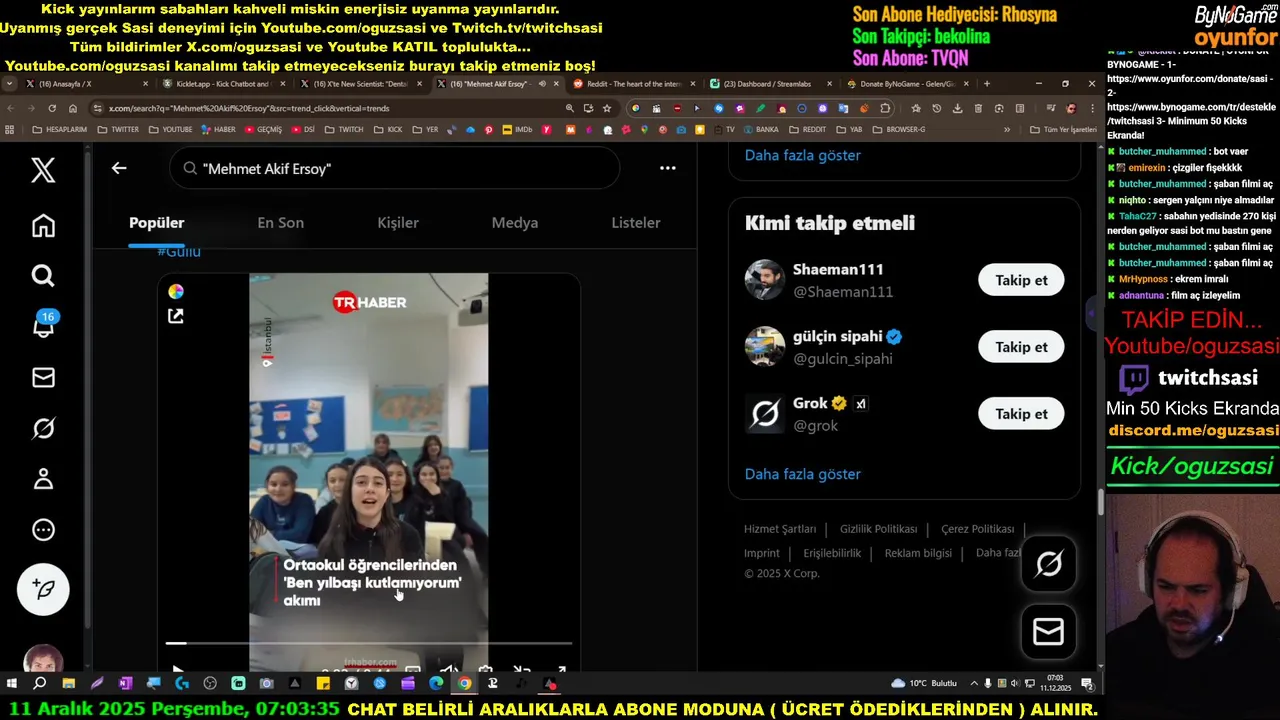Click the video share arrow icon

pyautogui.click(x=176, y=316)
